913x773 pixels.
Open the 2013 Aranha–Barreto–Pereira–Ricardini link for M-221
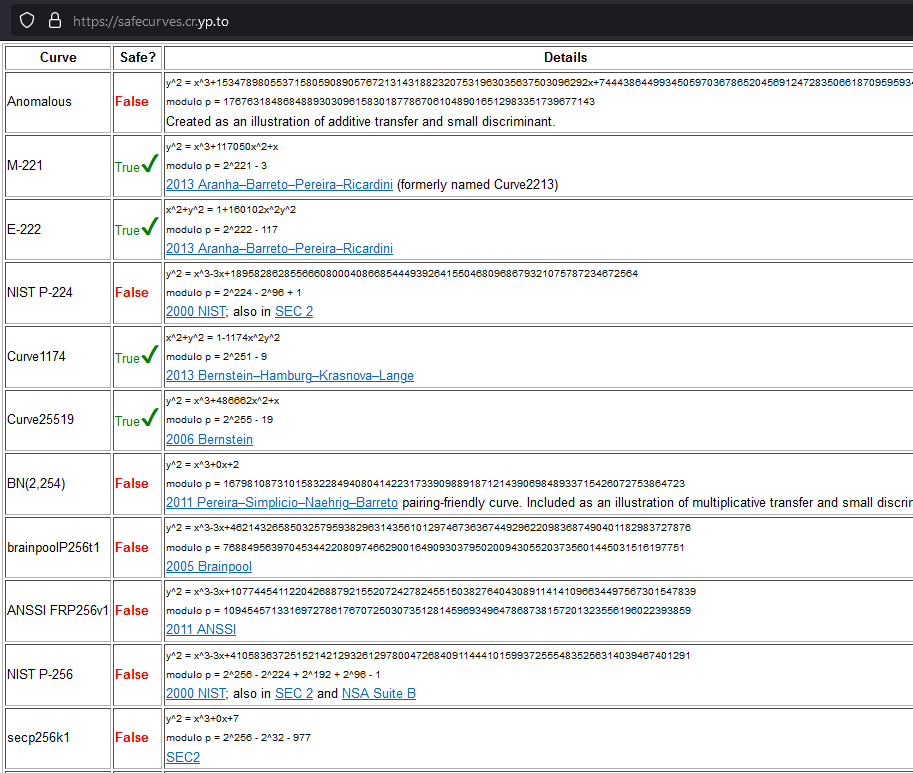(279, 185)
